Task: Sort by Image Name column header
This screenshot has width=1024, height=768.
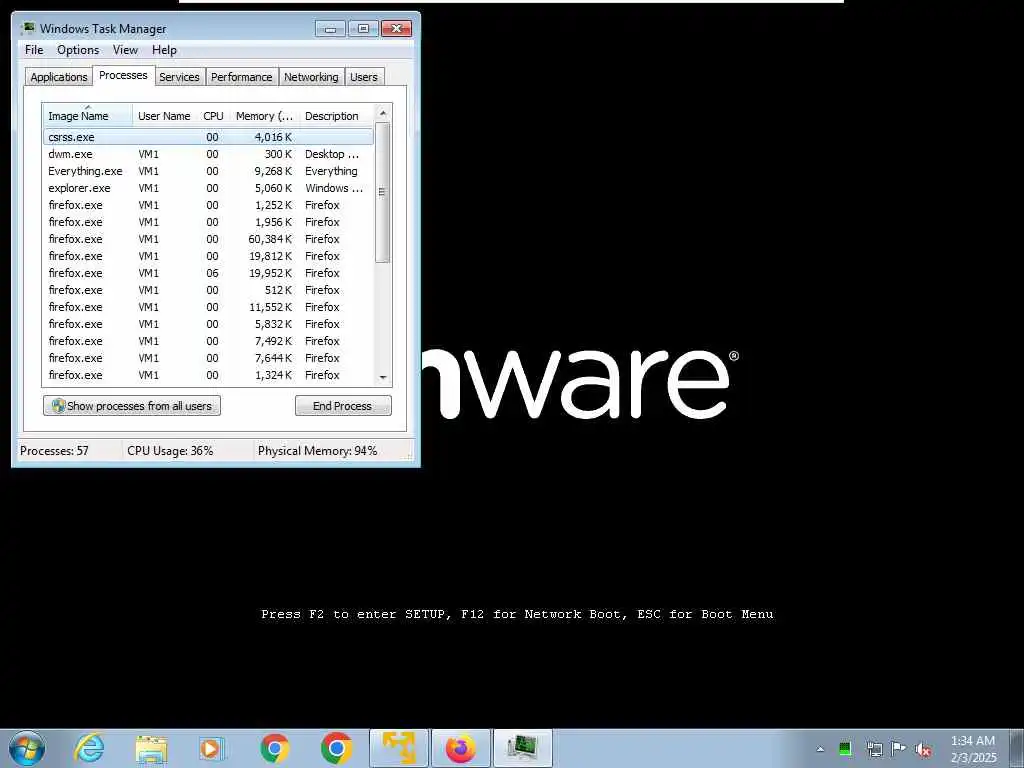Action: pyautogui.click(x=88, y=116)
